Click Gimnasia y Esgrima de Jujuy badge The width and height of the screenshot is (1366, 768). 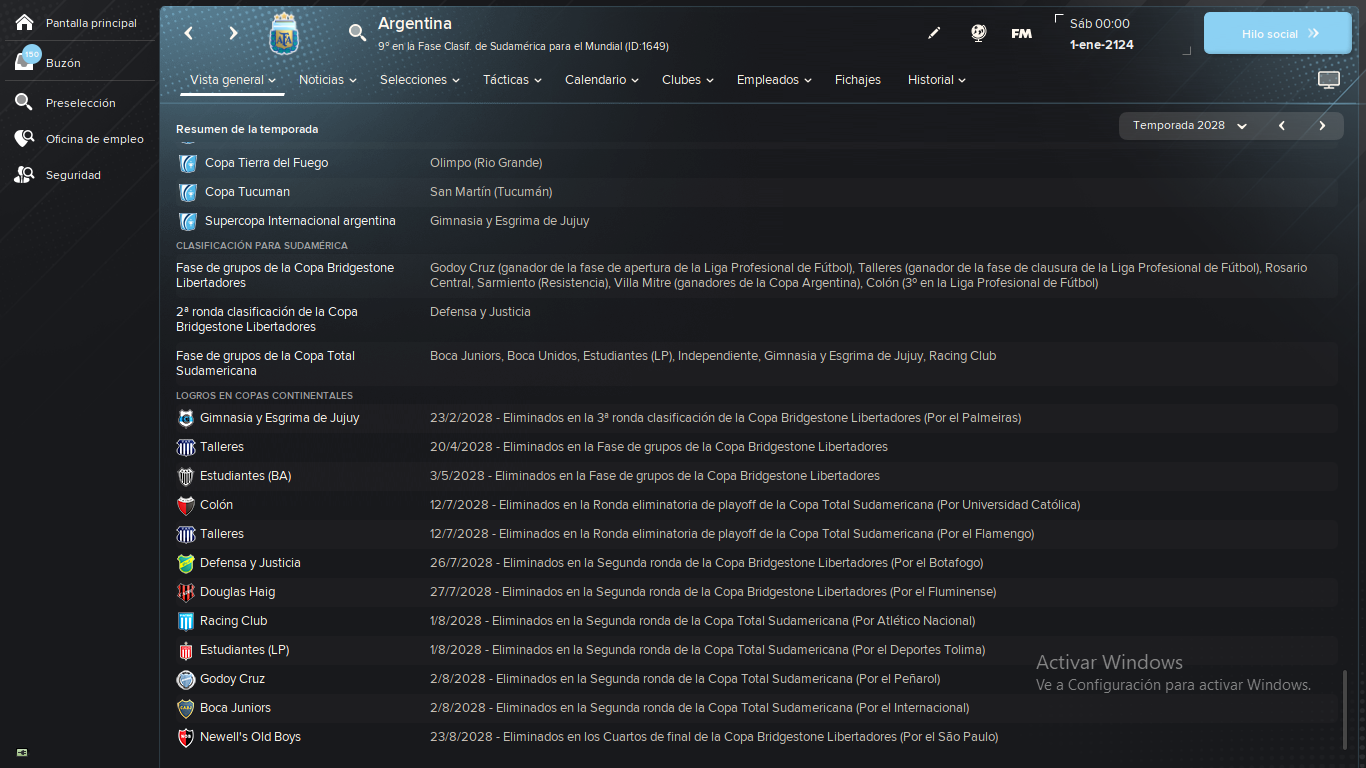coord(185,418)
